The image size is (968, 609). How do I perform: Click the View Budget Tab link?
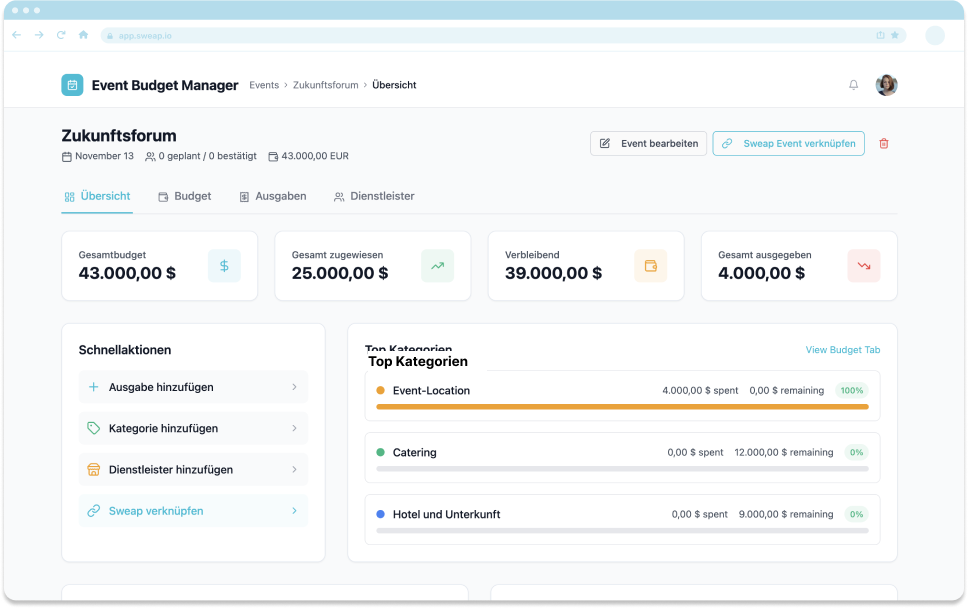tap(842, 350)
